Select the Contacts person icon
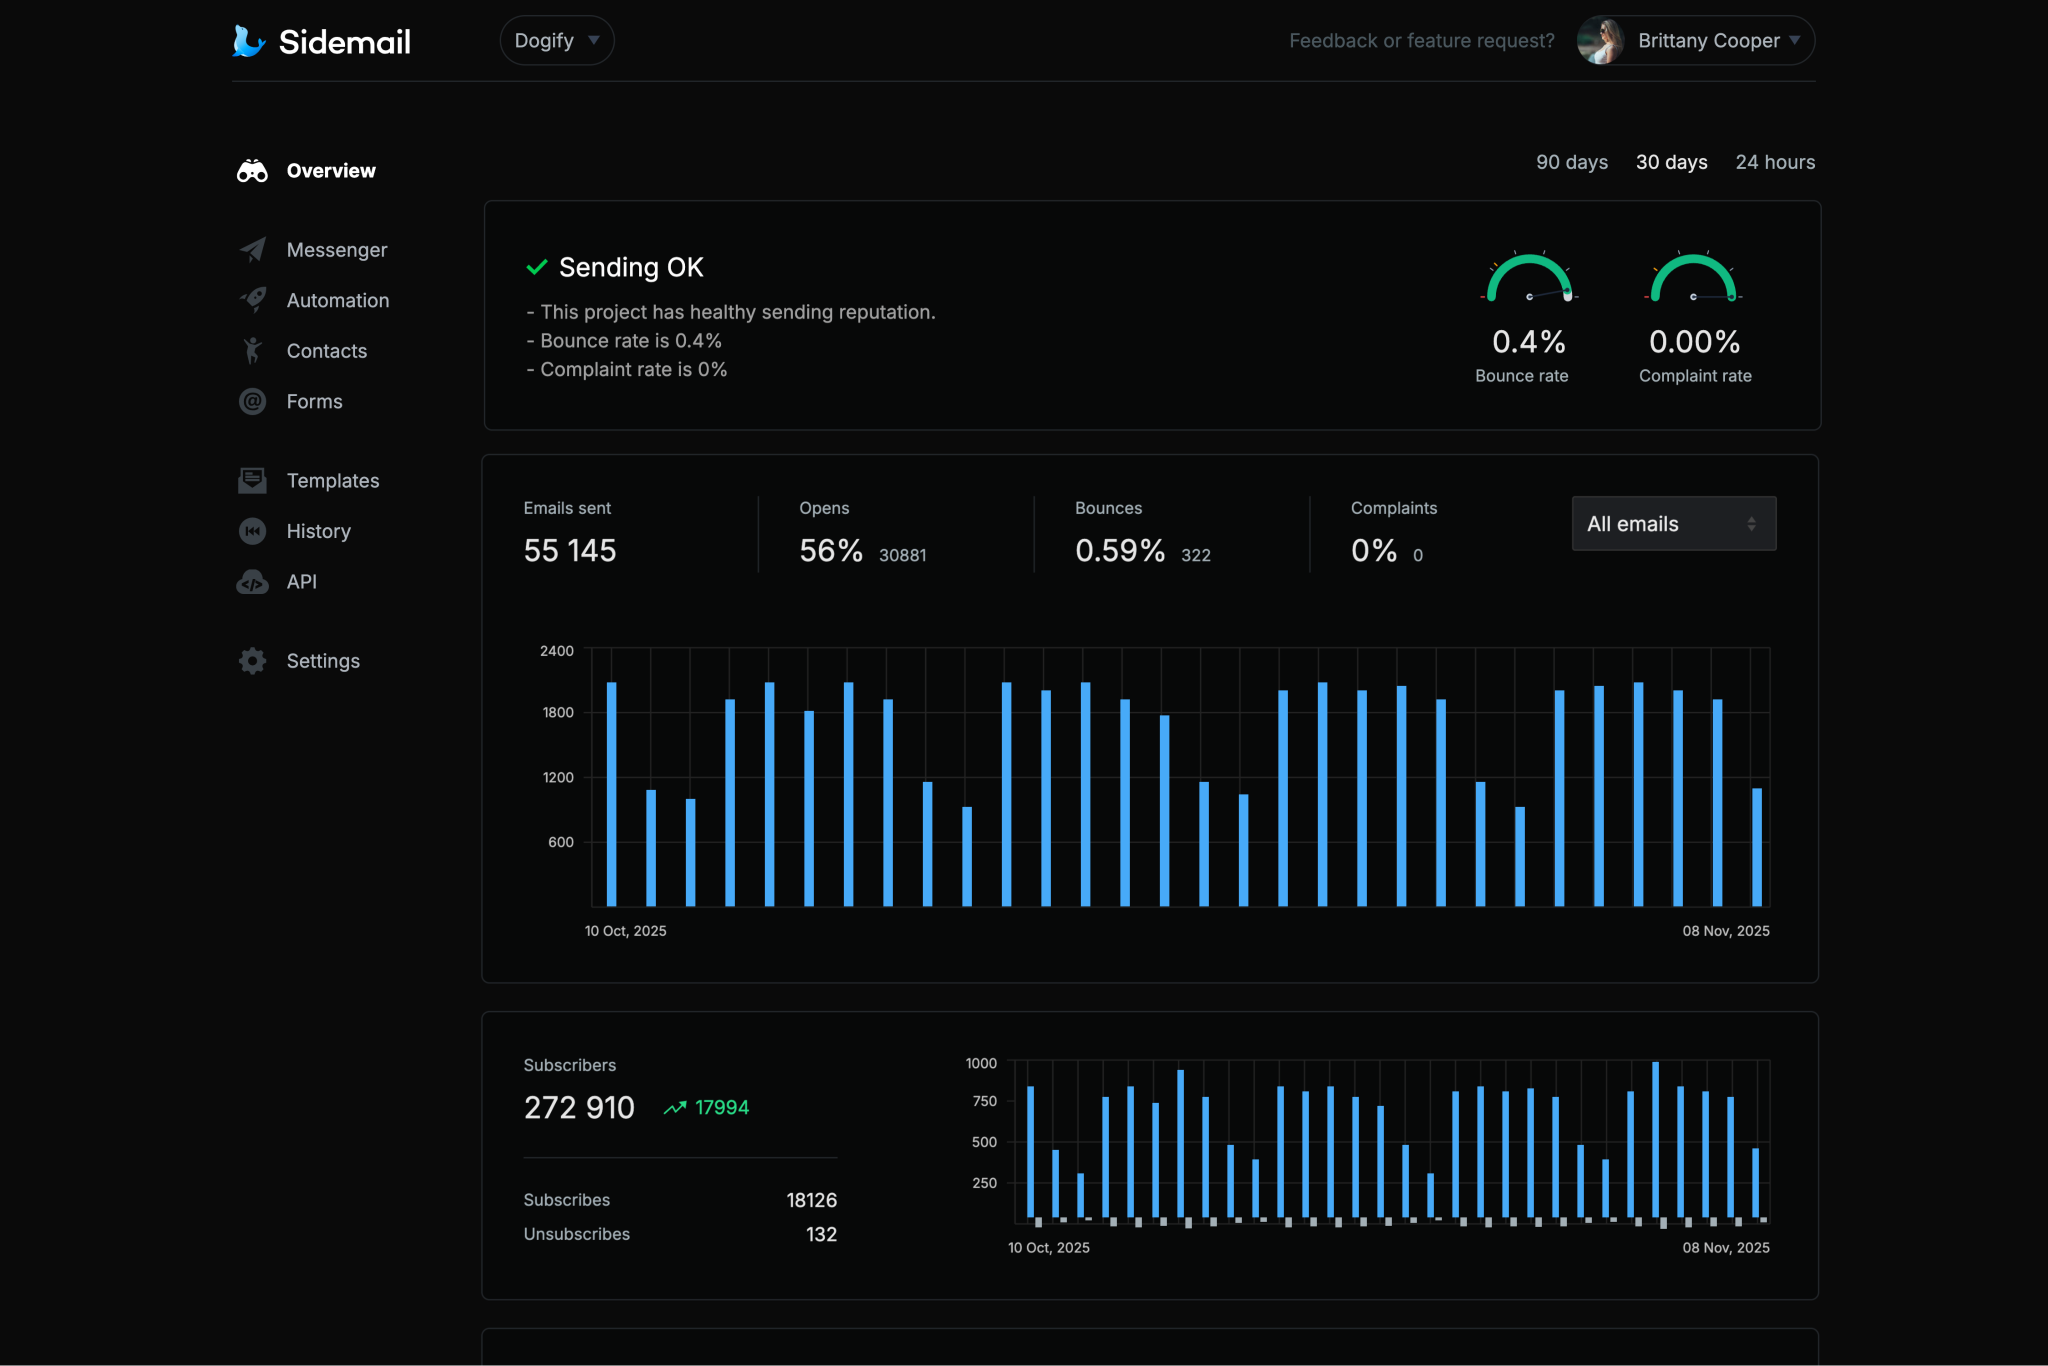Screen dimensions: 2048x1366 252,350
